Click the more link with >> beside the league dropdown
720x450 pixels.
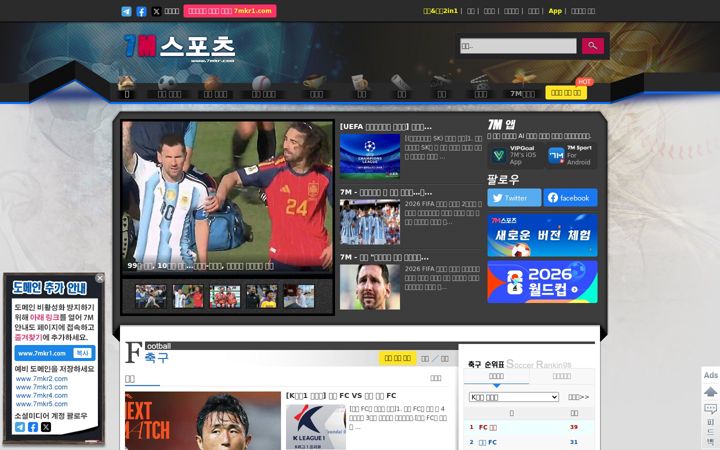[579, 397]
